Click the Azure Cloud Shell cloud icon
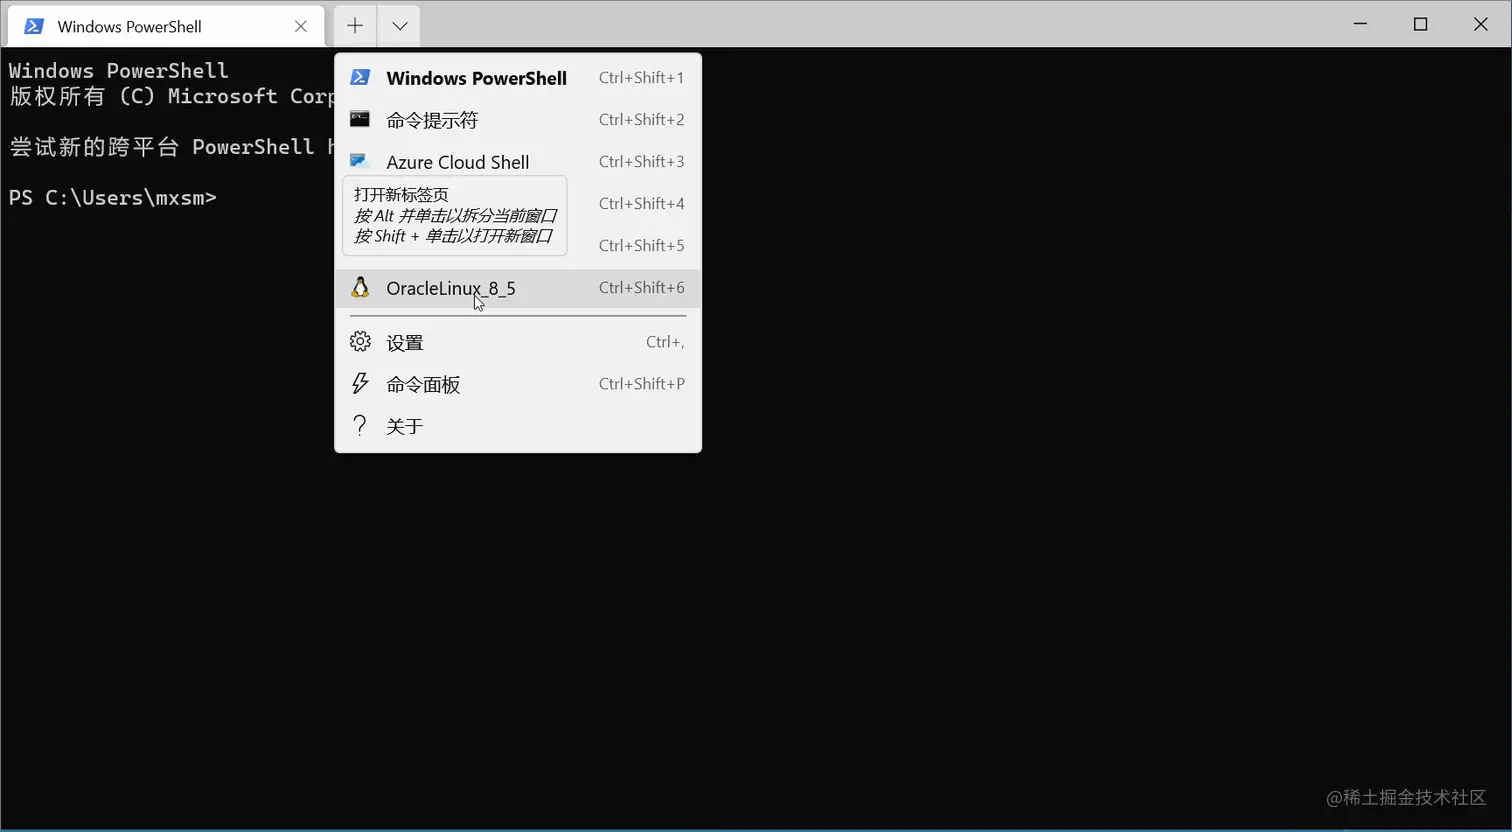The image size is (1512, 832). tap(360, 161)
